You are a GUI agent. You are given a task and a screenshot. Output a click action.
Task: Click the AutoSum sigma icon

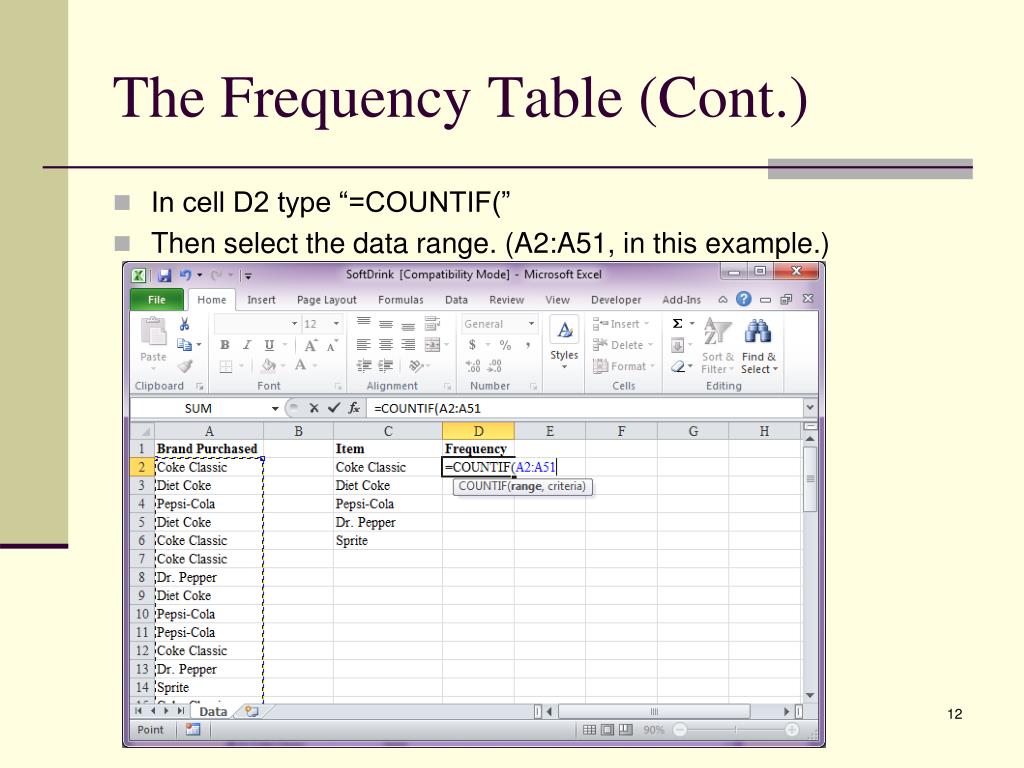[x=678, y=324]
